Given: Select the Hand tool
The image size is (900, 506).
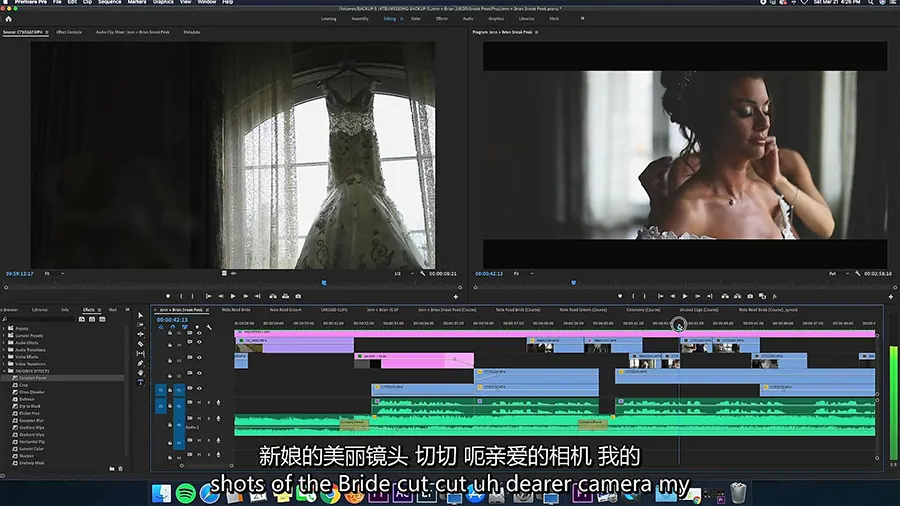Looking at the screenshot, I should point(140,373).
